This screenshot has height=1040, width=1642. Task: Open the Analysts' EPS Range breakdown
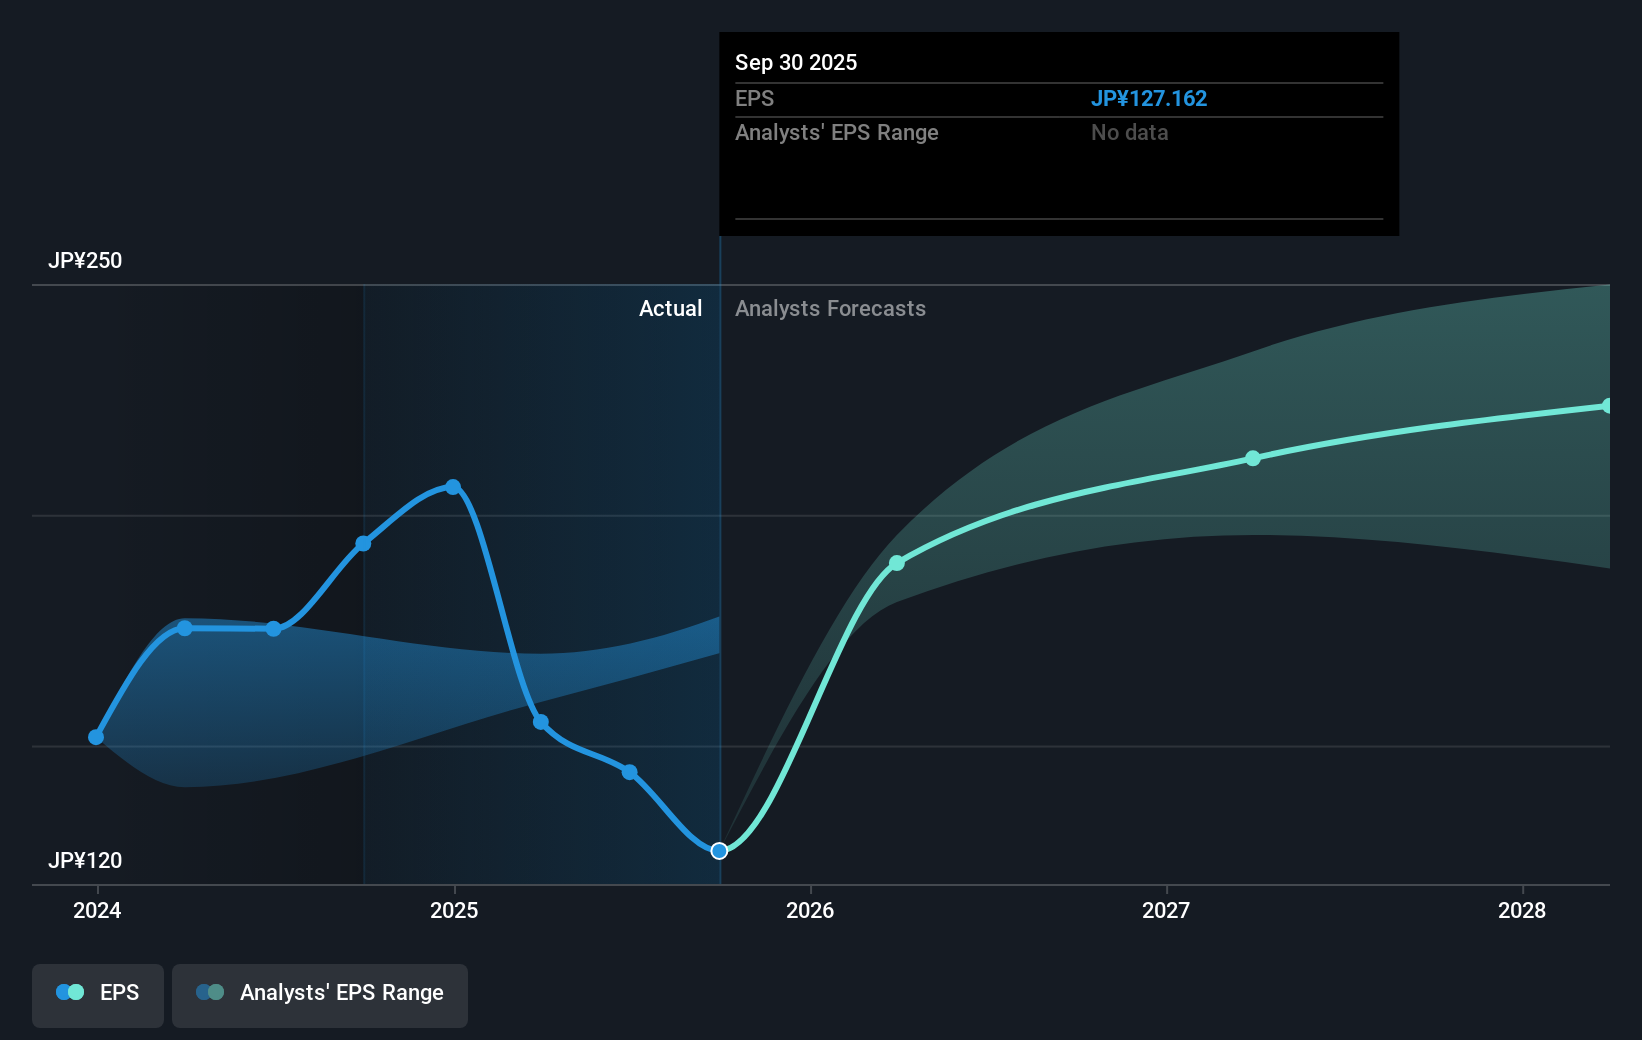point(837,132)
